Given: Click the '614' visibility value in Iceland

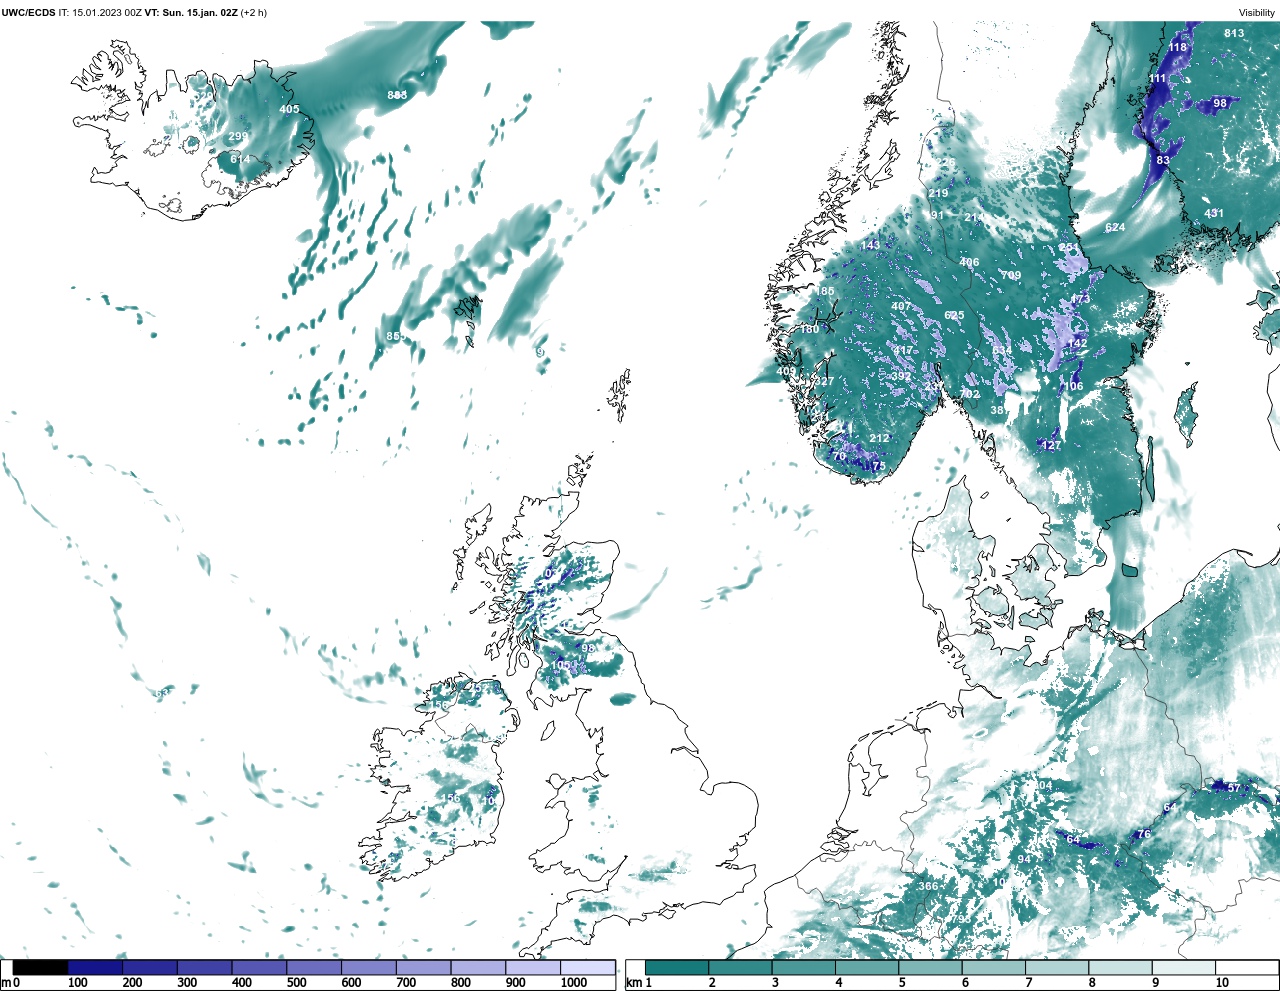Looking at the screenshot, I should (x=240, y=160).
